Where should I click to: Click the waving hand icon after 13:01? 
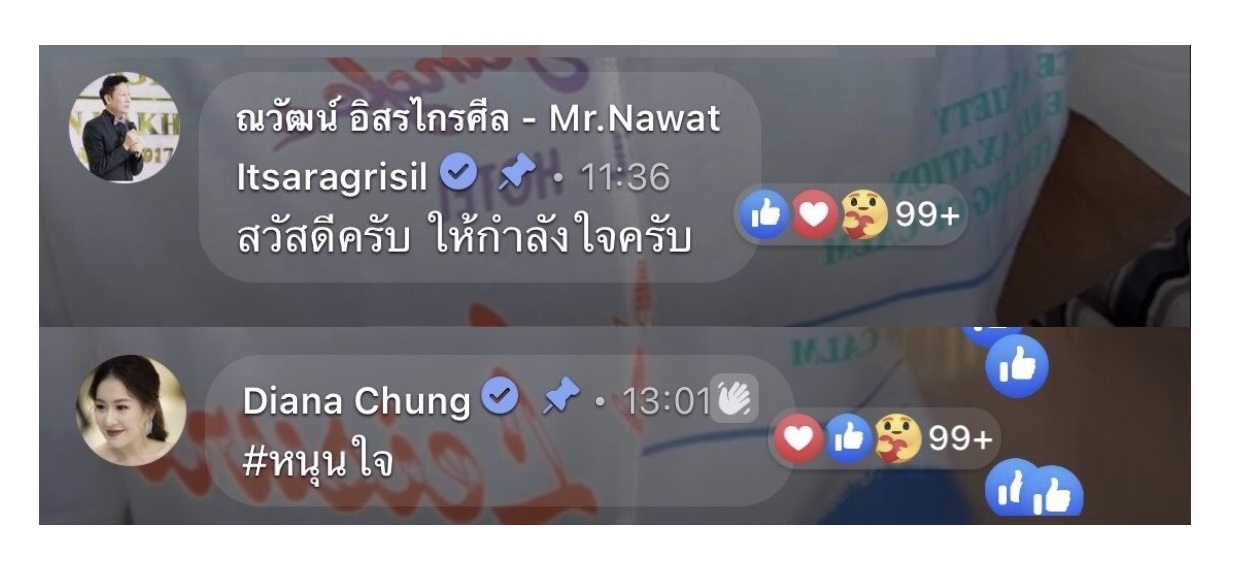pos(734,400)
